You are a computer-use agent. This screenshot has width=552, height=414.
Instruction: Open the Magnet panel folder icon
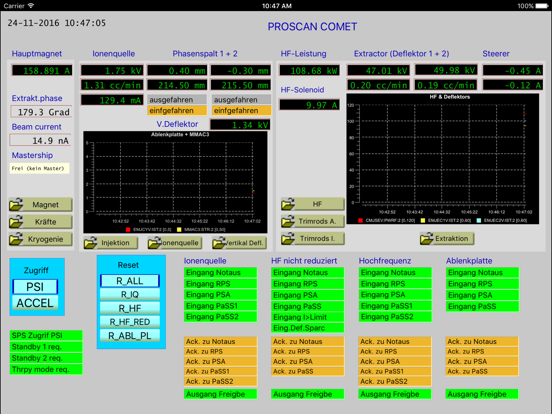coord(16,205)
